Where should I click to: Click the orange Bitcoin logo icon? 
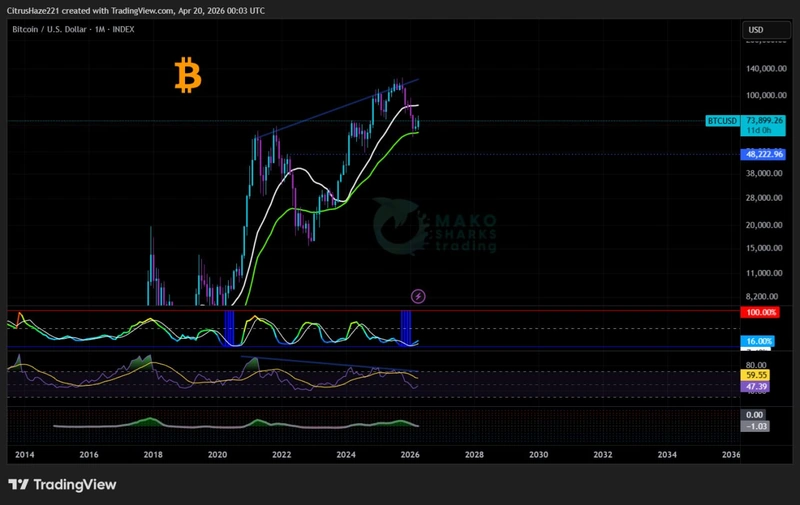pyautogui.click(x=187, y=76)
